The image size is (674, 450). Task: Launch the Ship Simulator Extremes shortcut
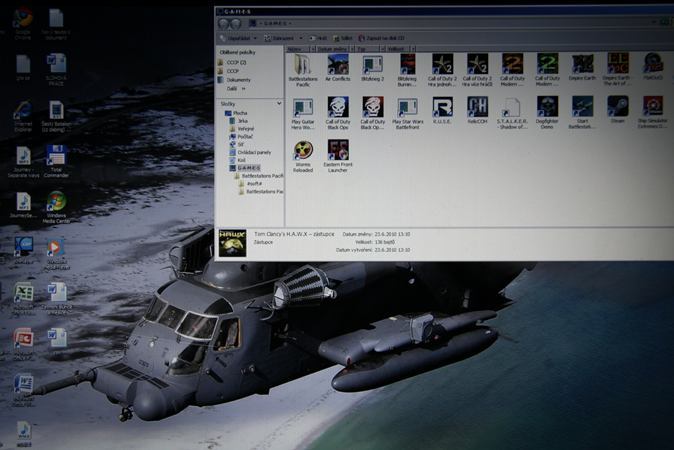click(x=653, y=112)
